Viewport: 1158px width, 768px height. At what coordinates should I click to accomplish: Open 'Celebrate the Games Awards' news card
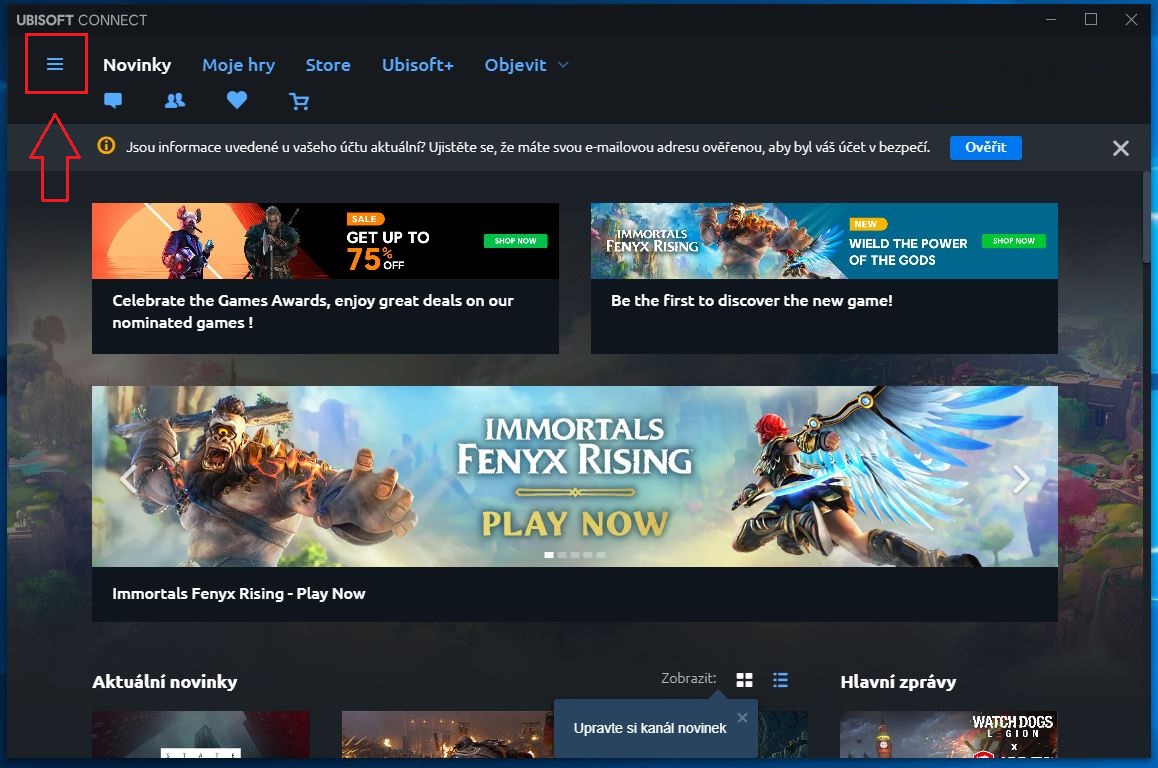[x=325, y=278]
